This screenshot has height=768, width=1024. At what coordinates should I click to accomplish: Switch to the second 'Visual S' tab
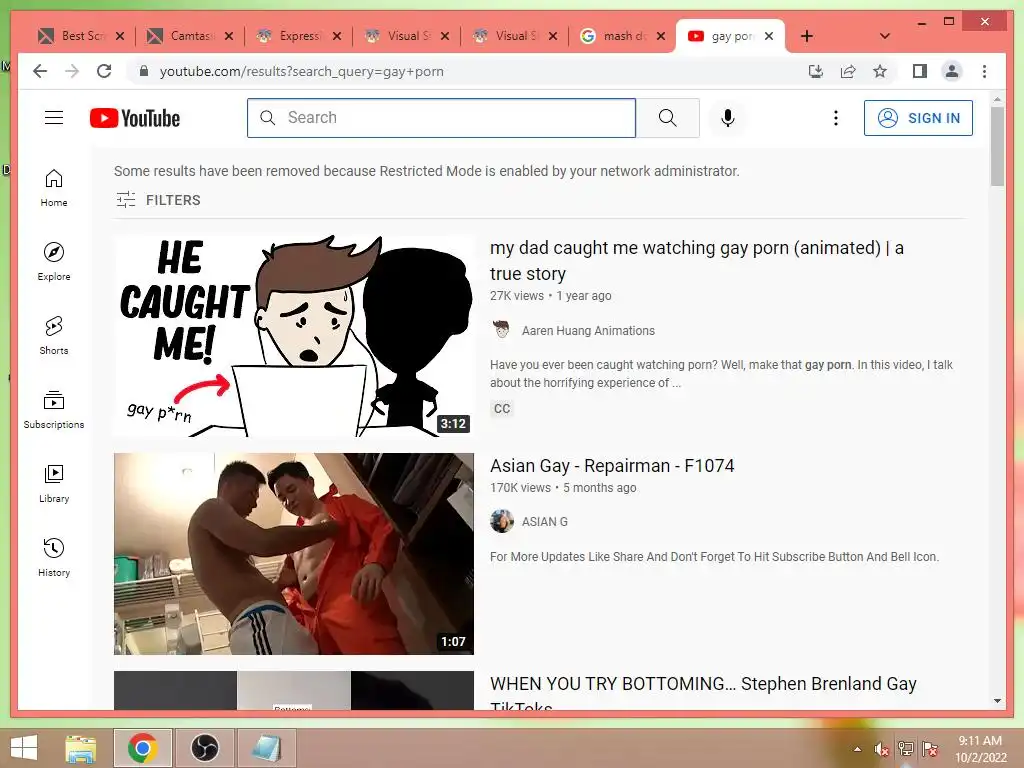pos(515,36)
